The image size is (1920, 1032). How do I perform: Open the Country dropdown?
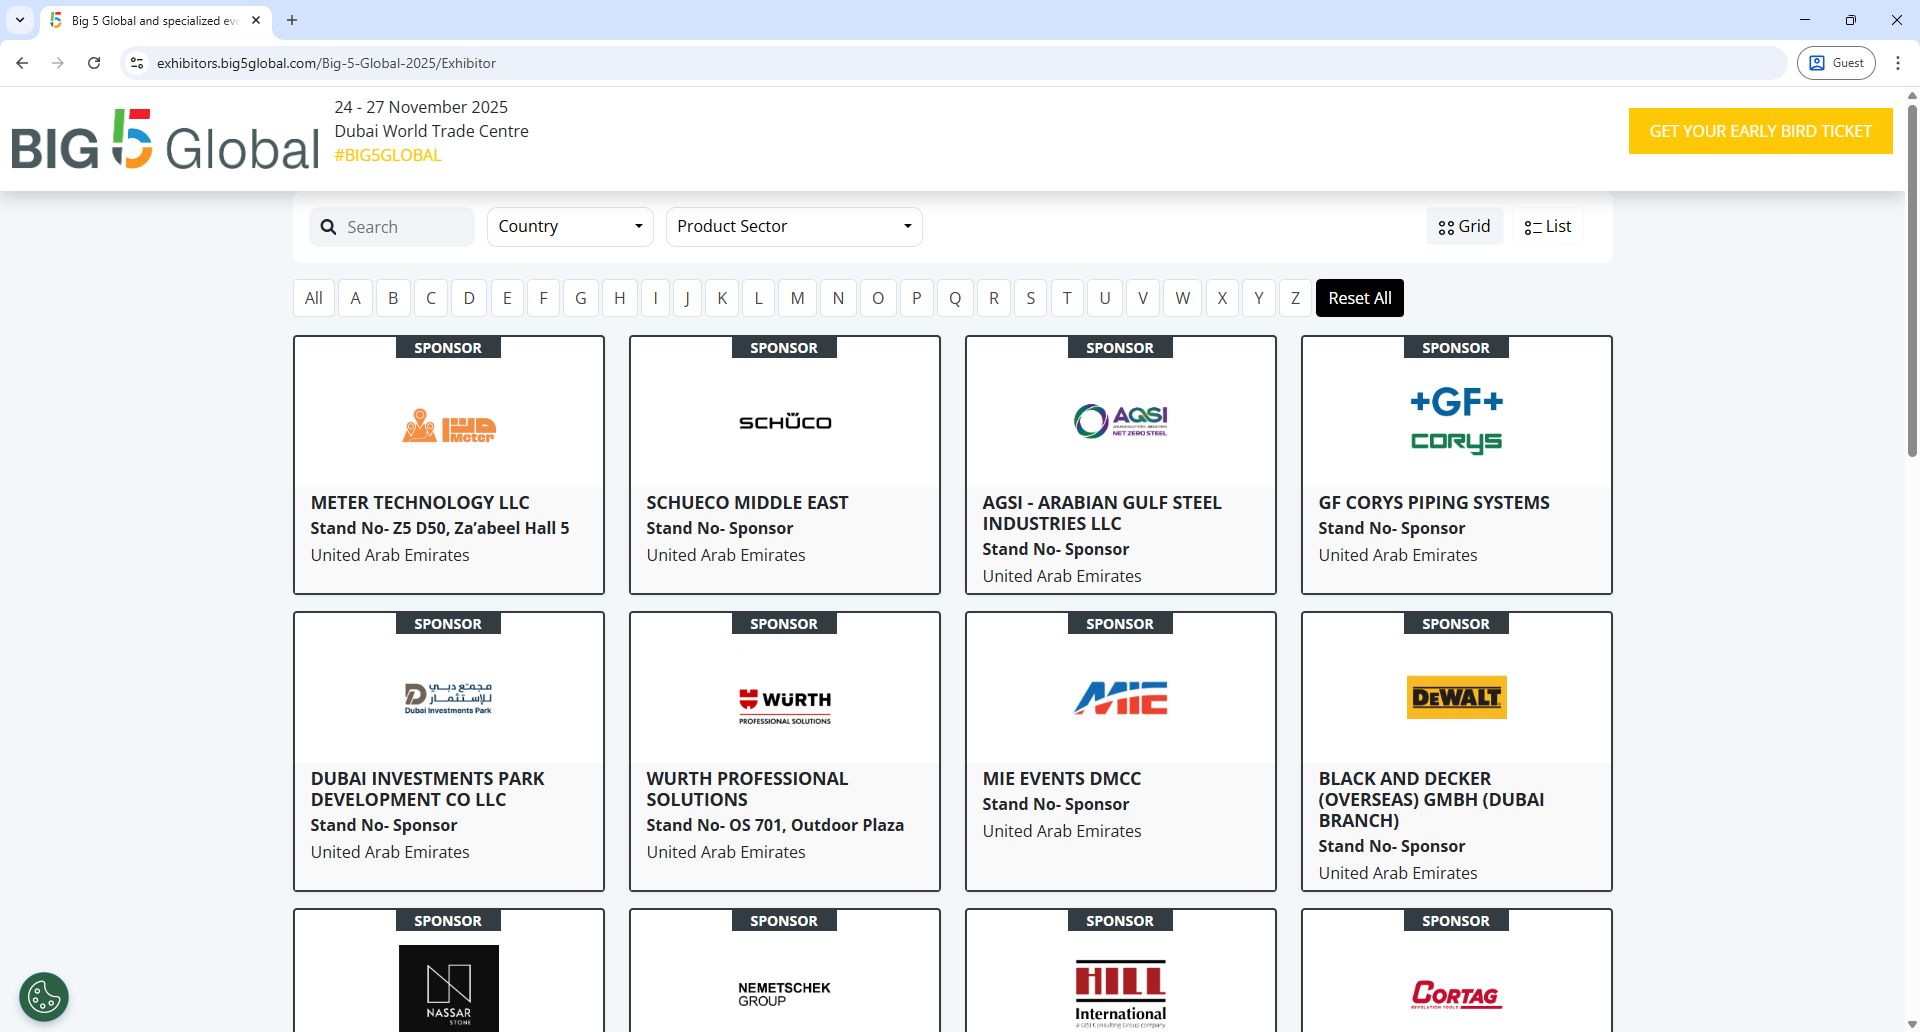(569, 226)
